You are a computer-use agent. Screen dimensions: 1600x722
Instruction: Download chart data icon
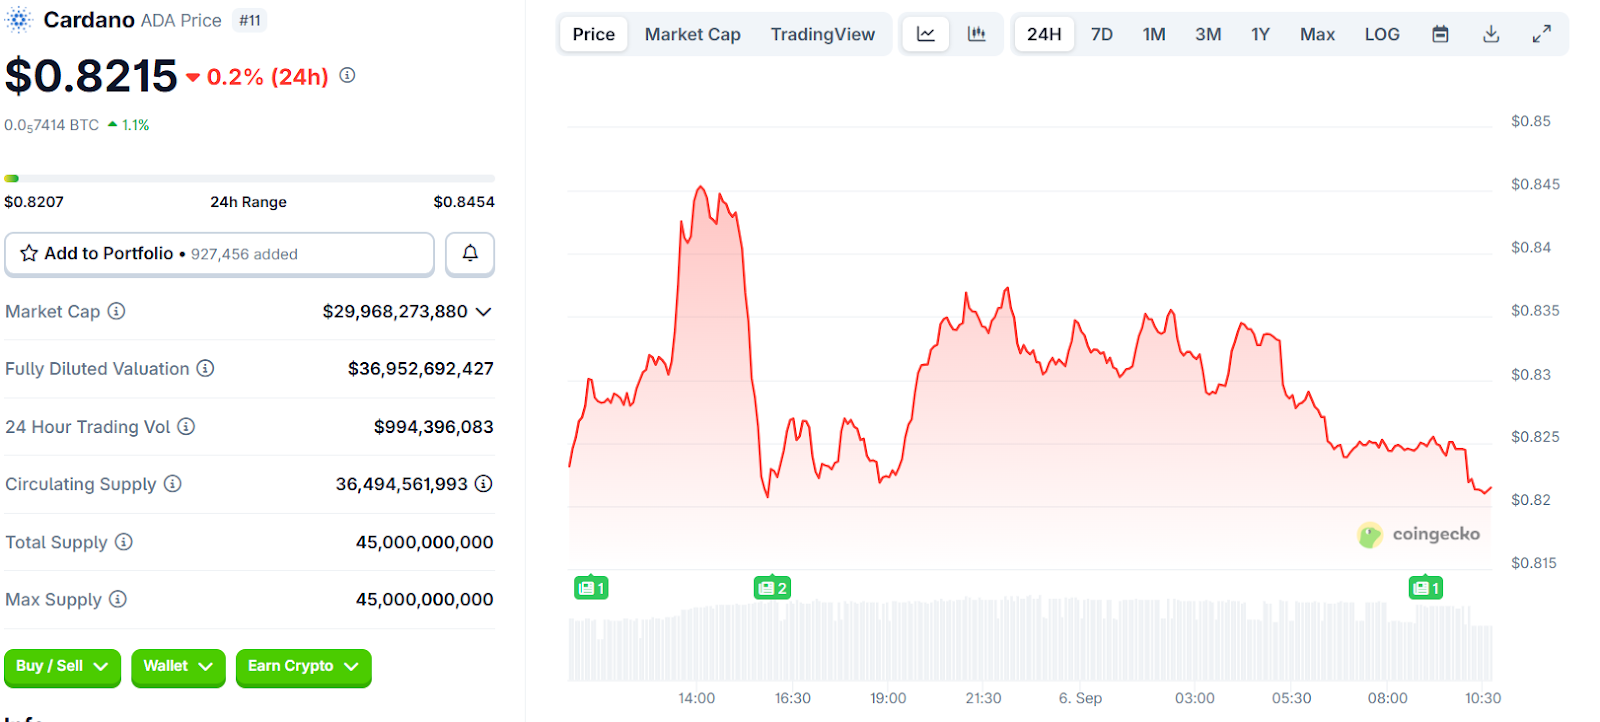(1491, 34)
